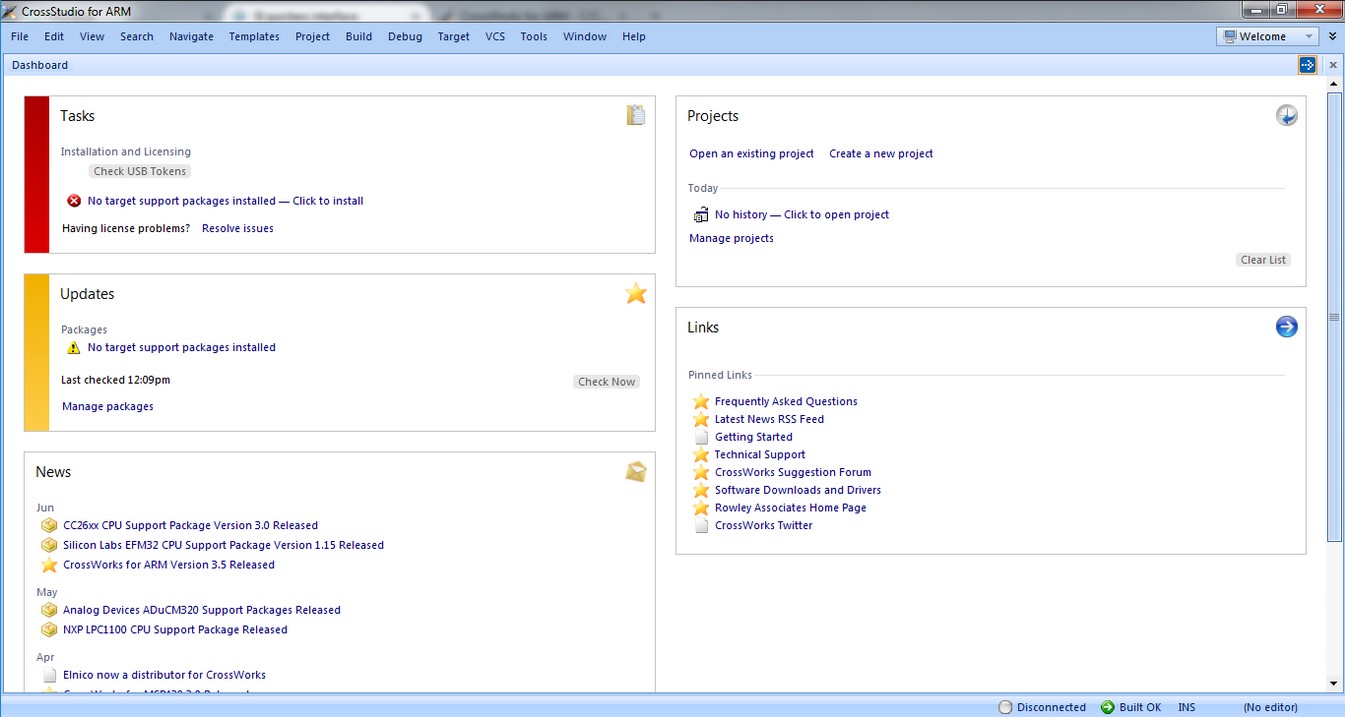
Task: Click the Disconnected target status icon
Action: (1005, 707)
